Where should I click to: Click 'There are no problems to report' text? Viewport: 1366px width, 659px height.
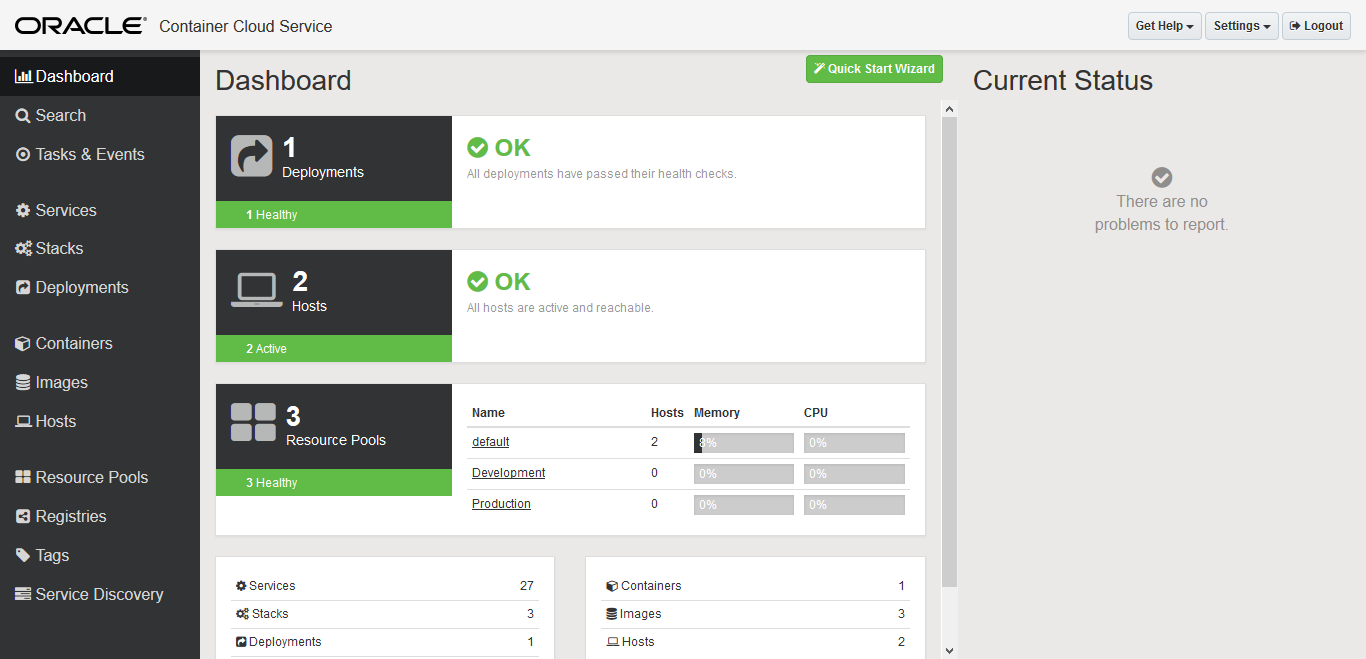[1162, 213]
